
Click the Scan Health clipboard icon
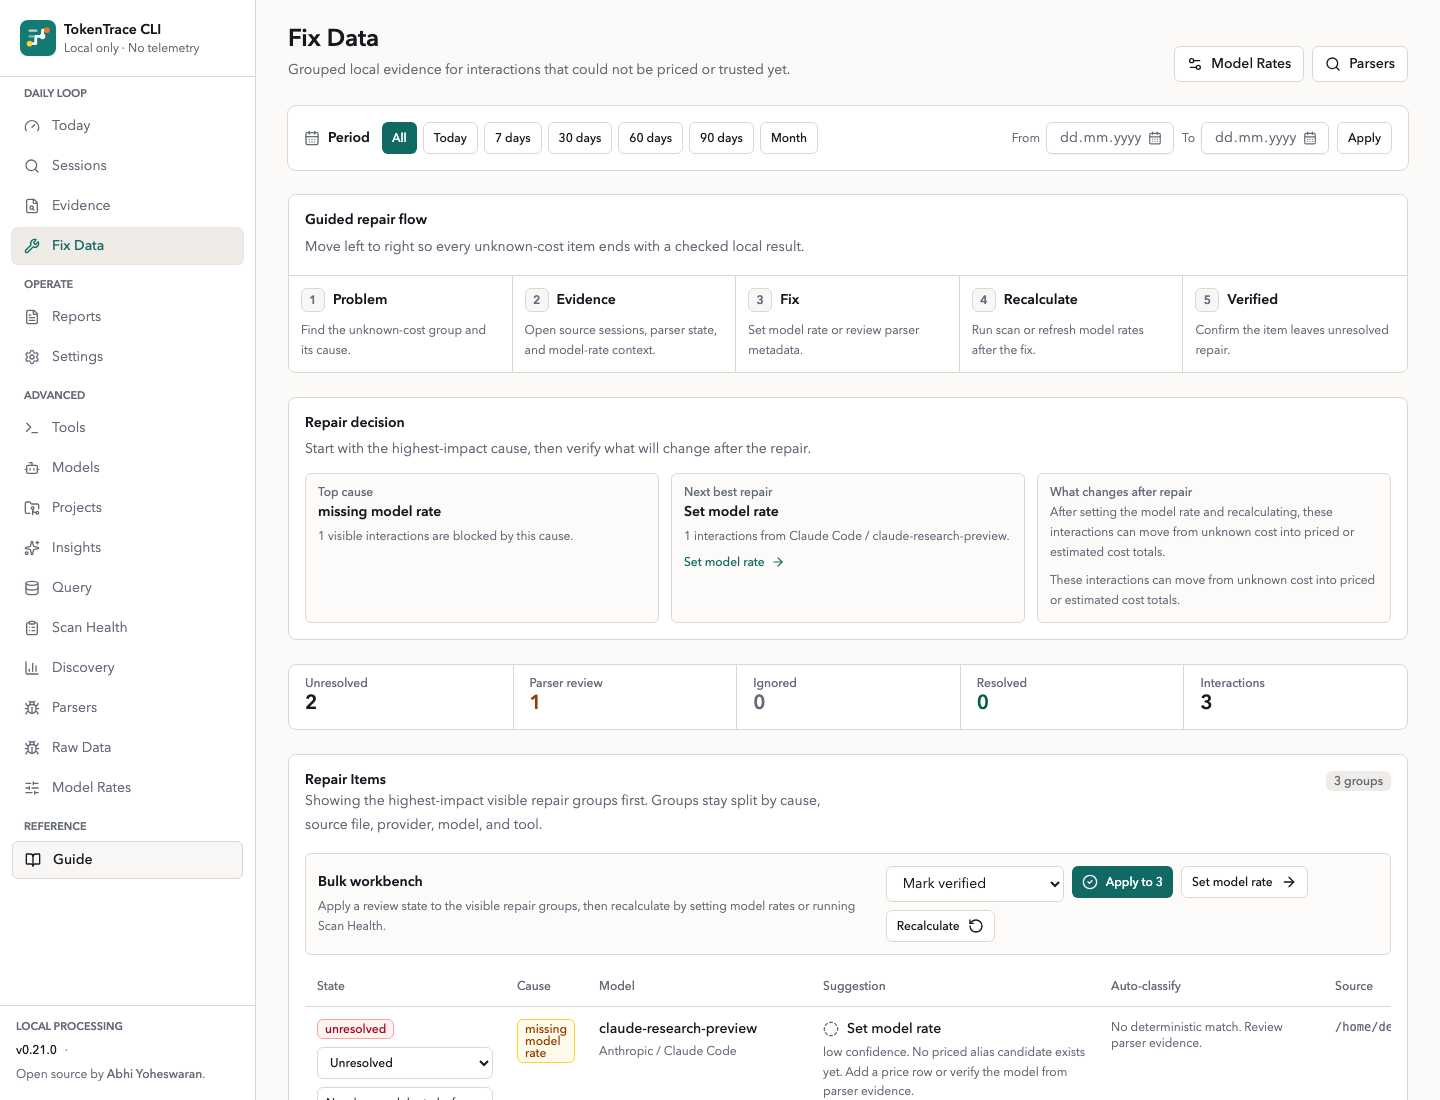(32, 628)
